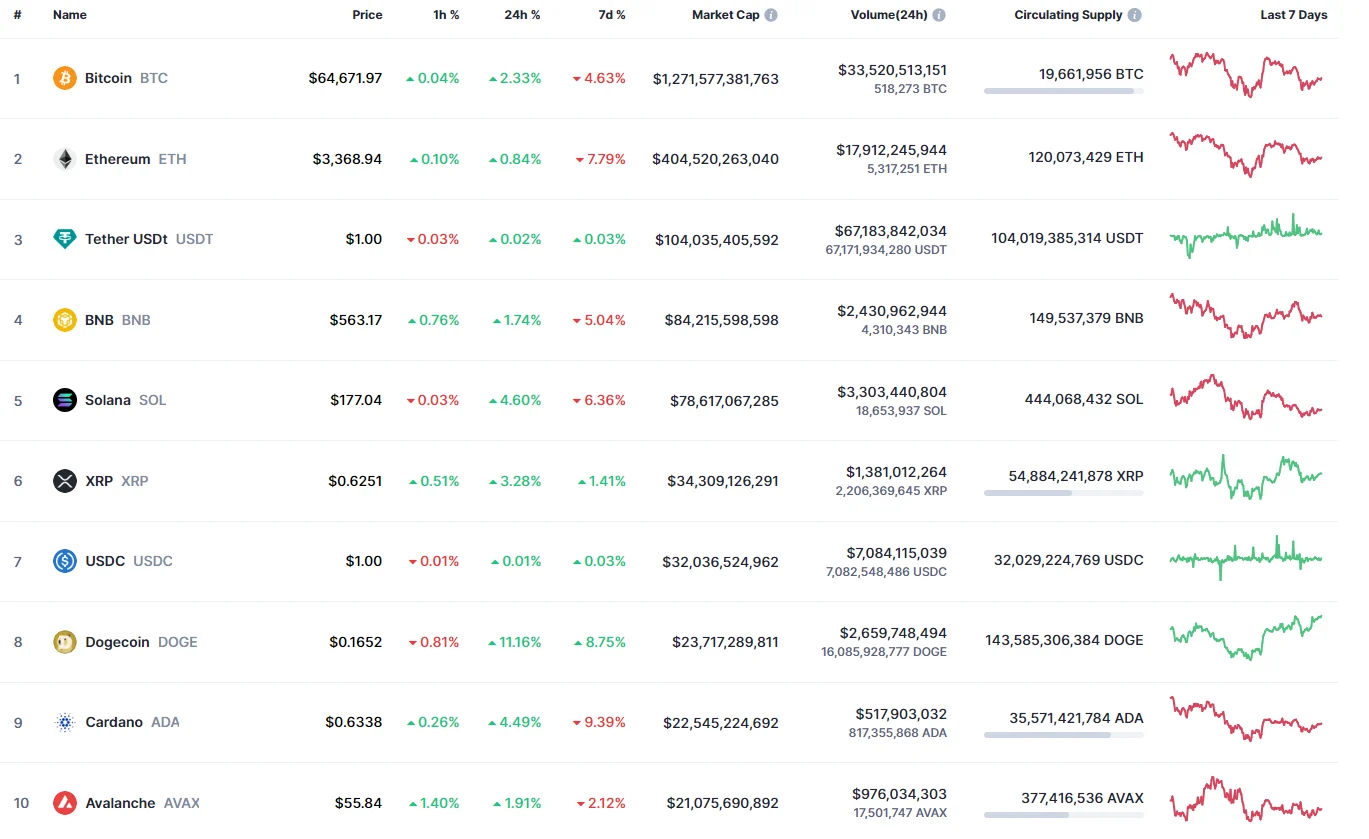This screenshot has height=839, width=1369.
Task: Click Ethereum's 24h volume value
Action: [x=891, y=150]
